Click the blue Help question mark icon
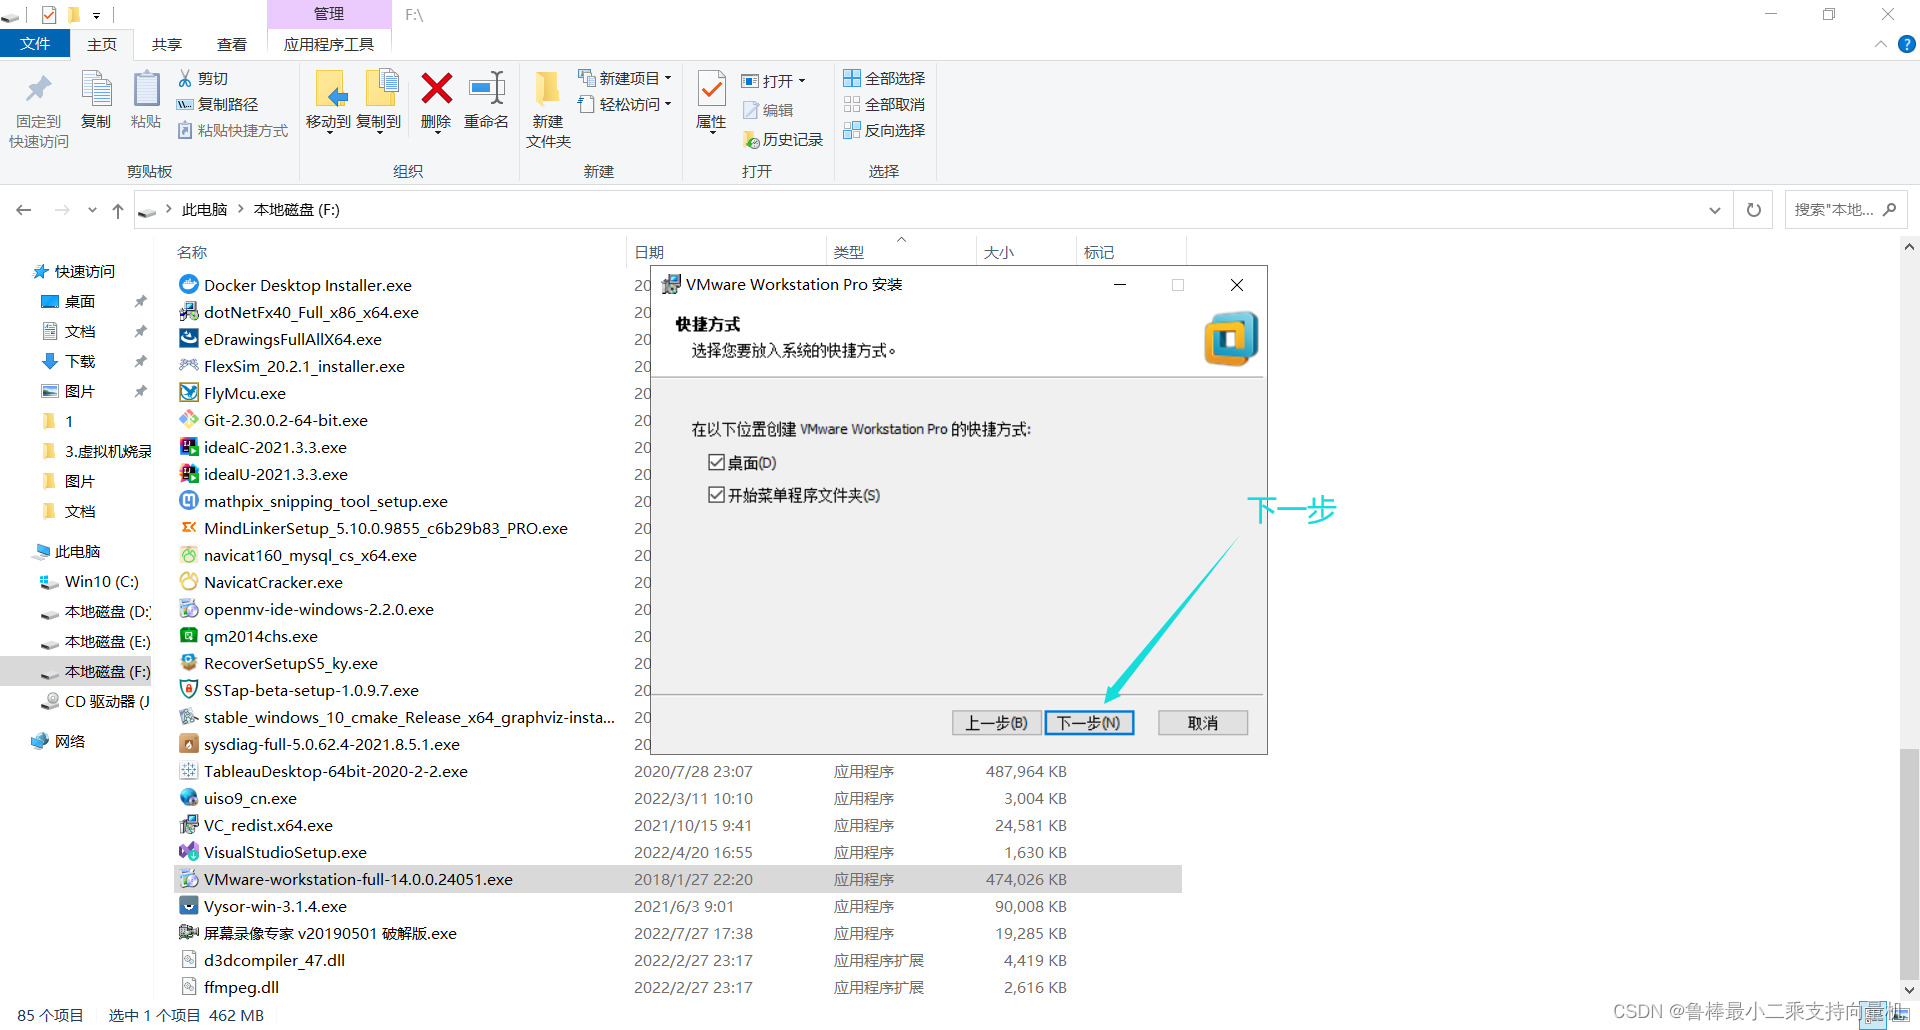Screen dimensions: 1920x1030 pyautogui.click(x=1907, y=44)
